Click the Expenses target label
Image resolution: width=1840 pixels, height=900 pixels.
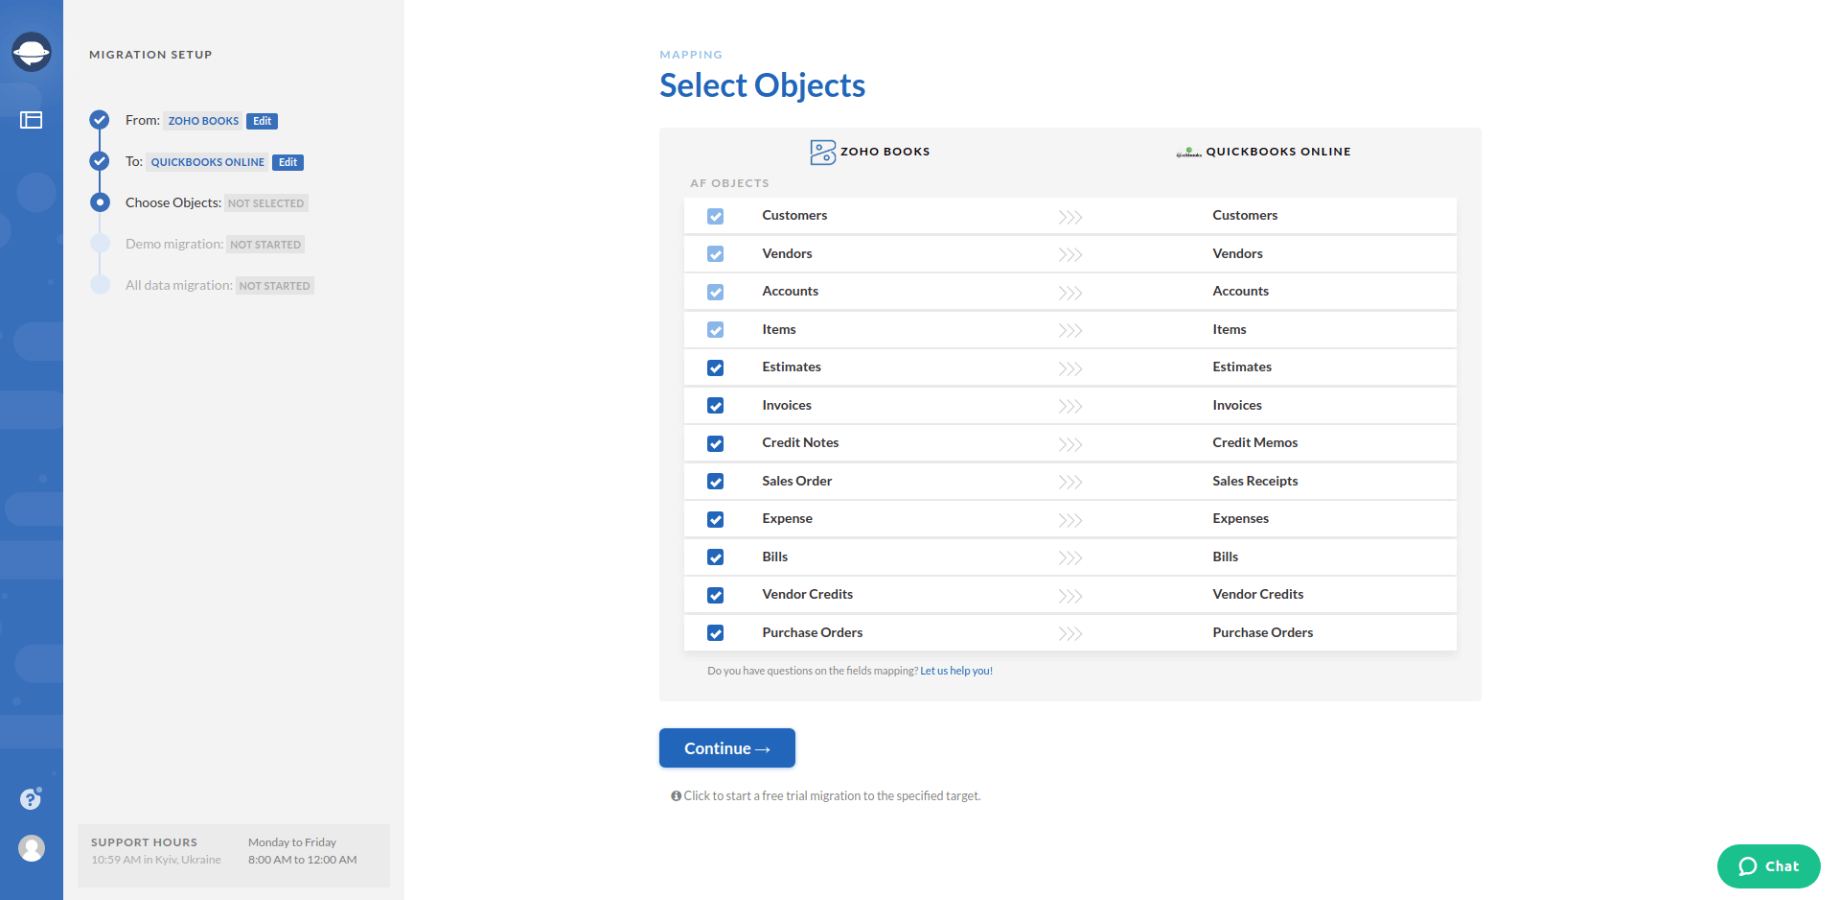click(x=1240, y=519)
